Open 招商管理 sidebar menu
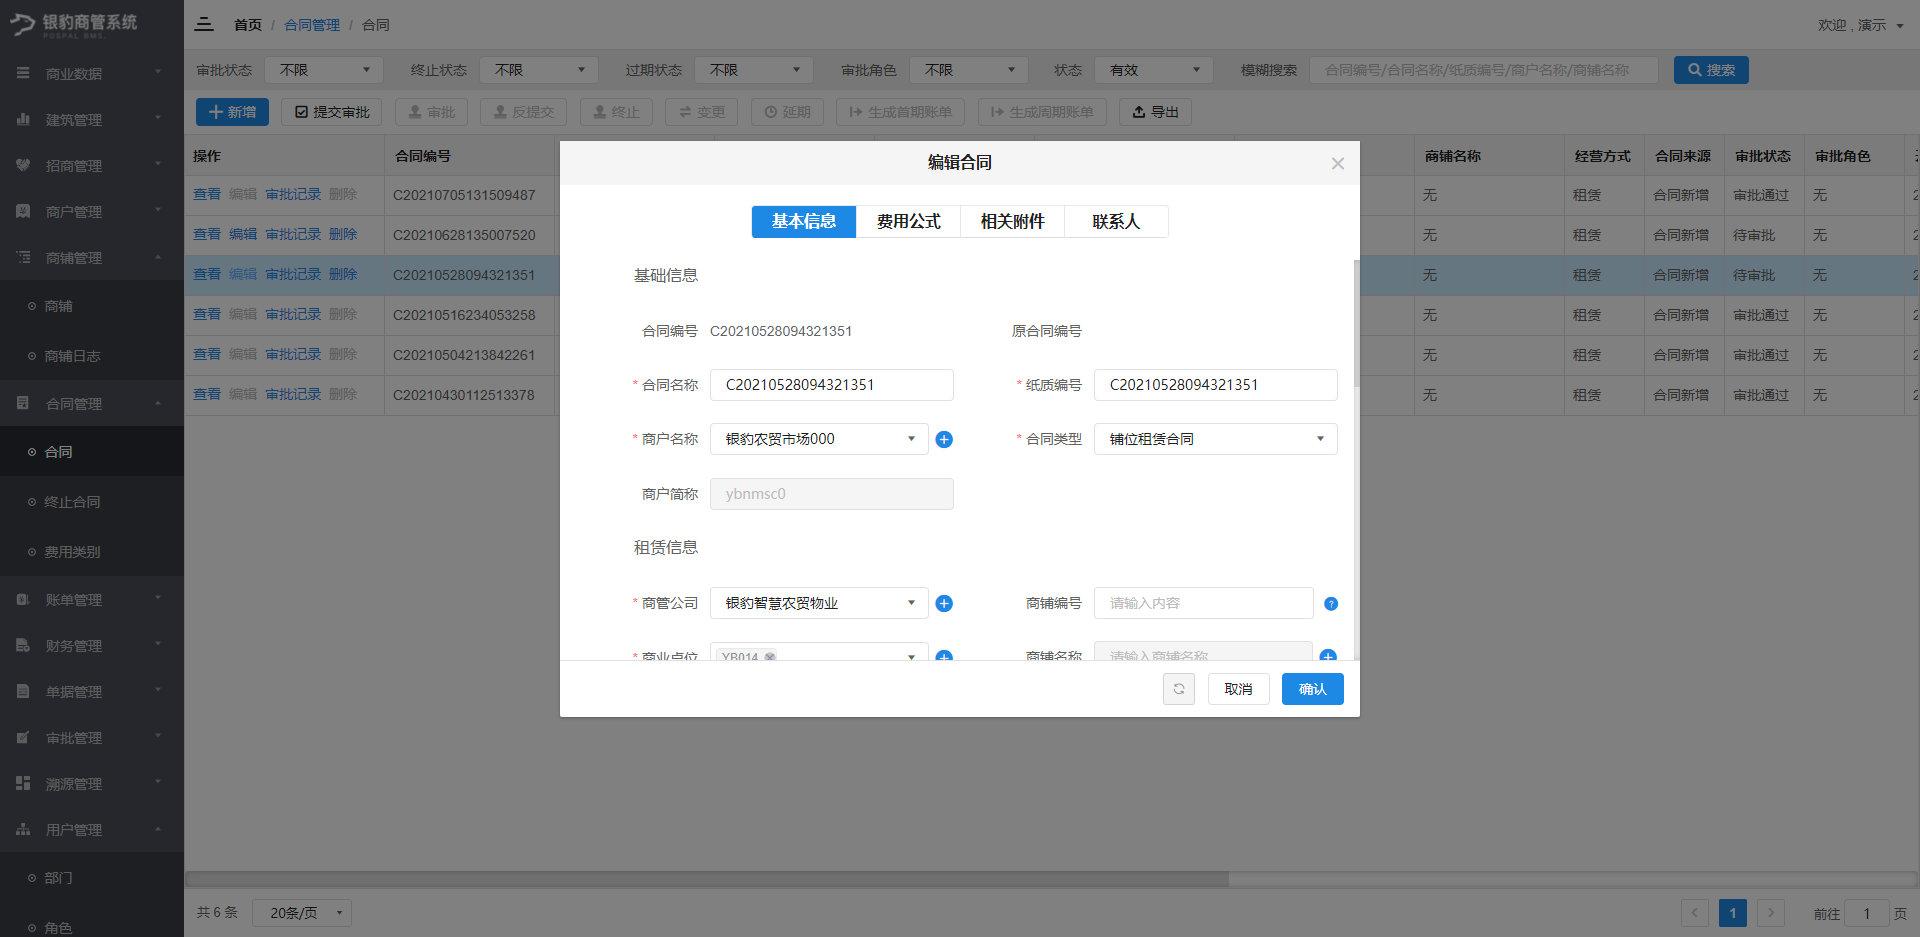Viewport: 1920px width, 937px height. click(x=92, y=166)
